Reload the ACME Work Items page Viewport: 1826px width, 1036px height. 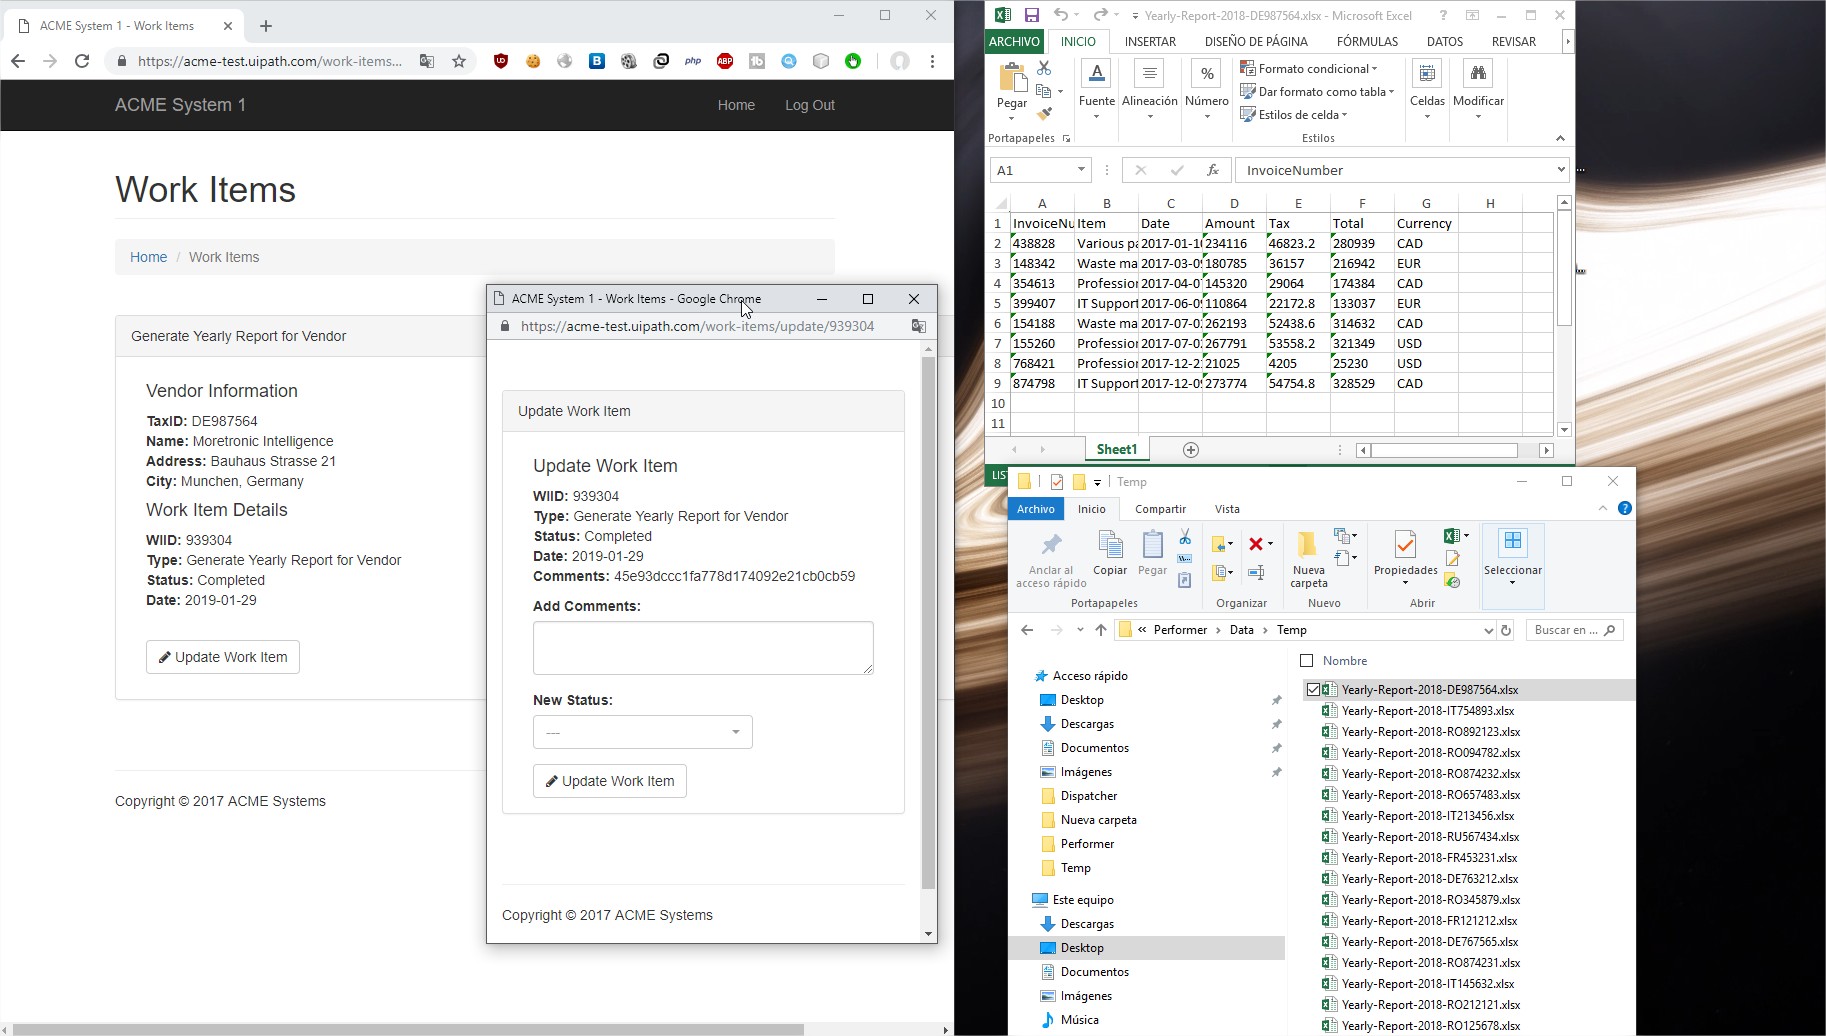[x=82, y=61]
